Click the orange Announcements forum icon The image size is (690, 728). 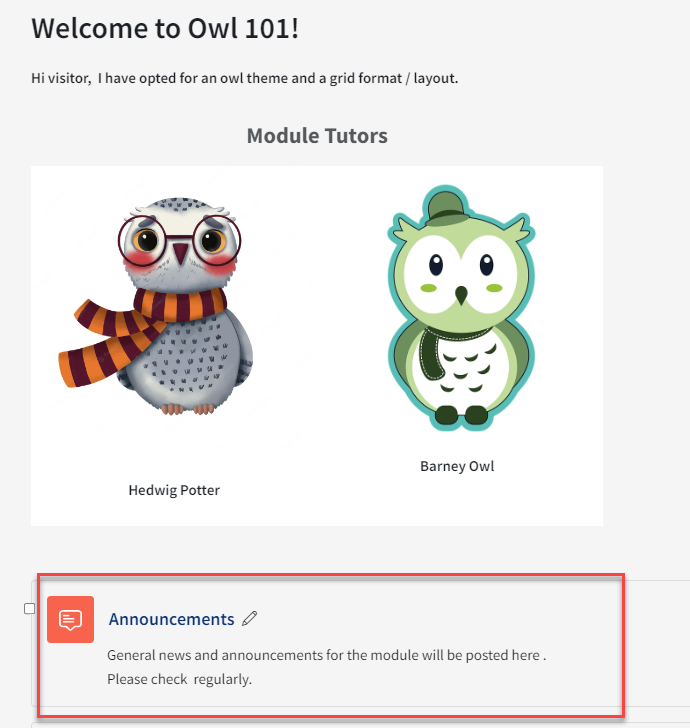tap(71, 619)
